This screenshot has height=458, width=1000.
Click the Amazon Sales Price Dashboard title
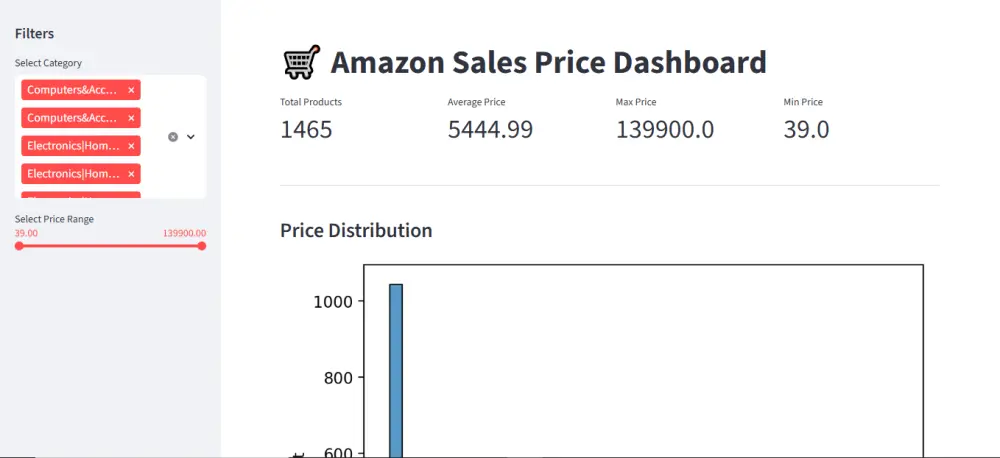[548, 63]
